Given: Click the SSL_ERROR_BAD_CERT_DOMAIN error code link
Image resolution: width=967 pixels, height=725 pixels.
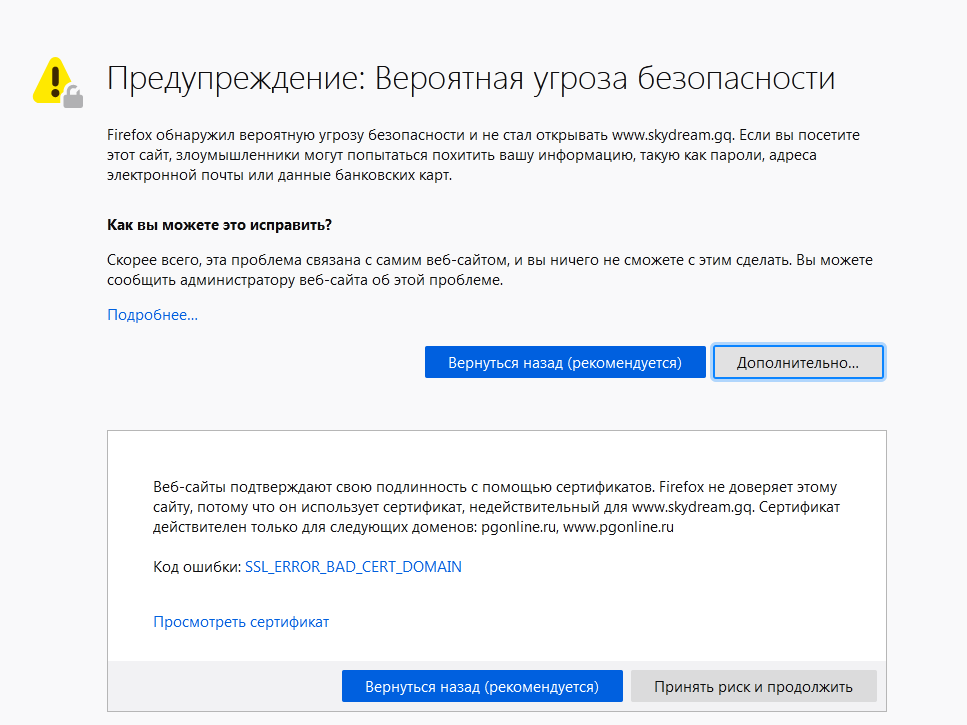Looking at the screenshot, I should pyautogui.click(x=353, y=567).
